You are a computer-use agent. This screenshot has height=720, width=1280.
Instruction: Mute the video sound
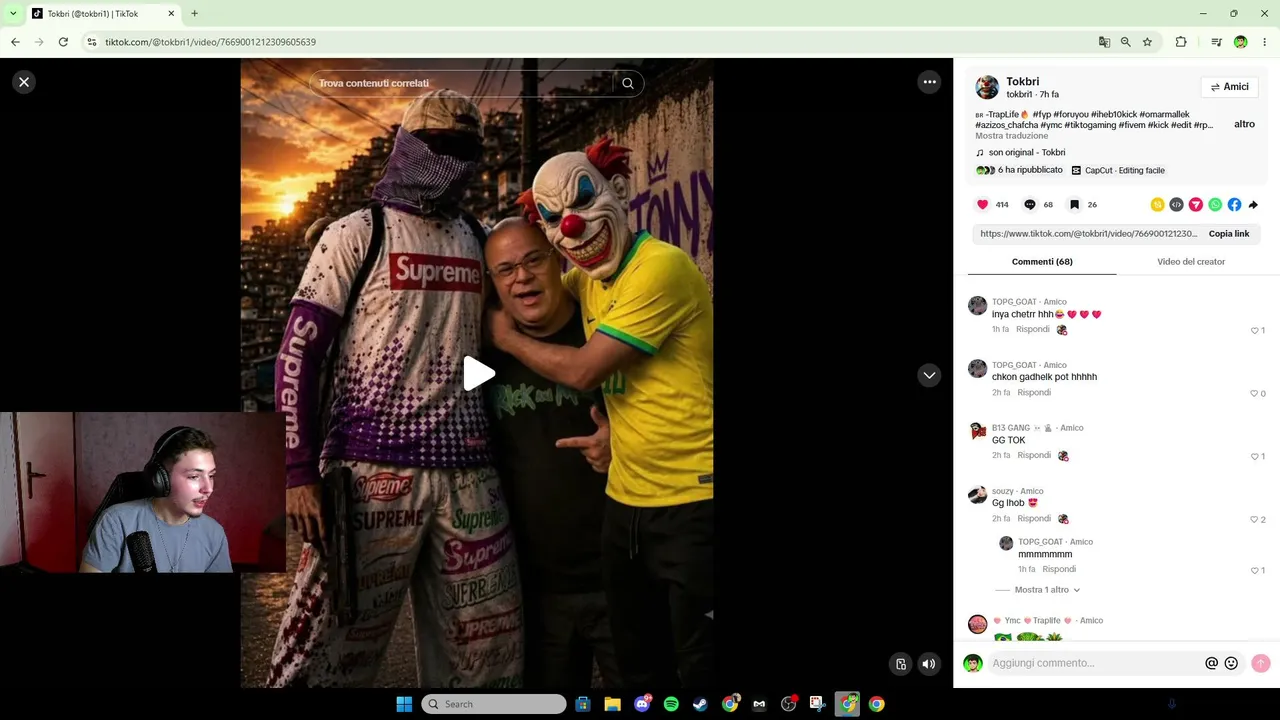pyautogui.click(x=929, y=663)
